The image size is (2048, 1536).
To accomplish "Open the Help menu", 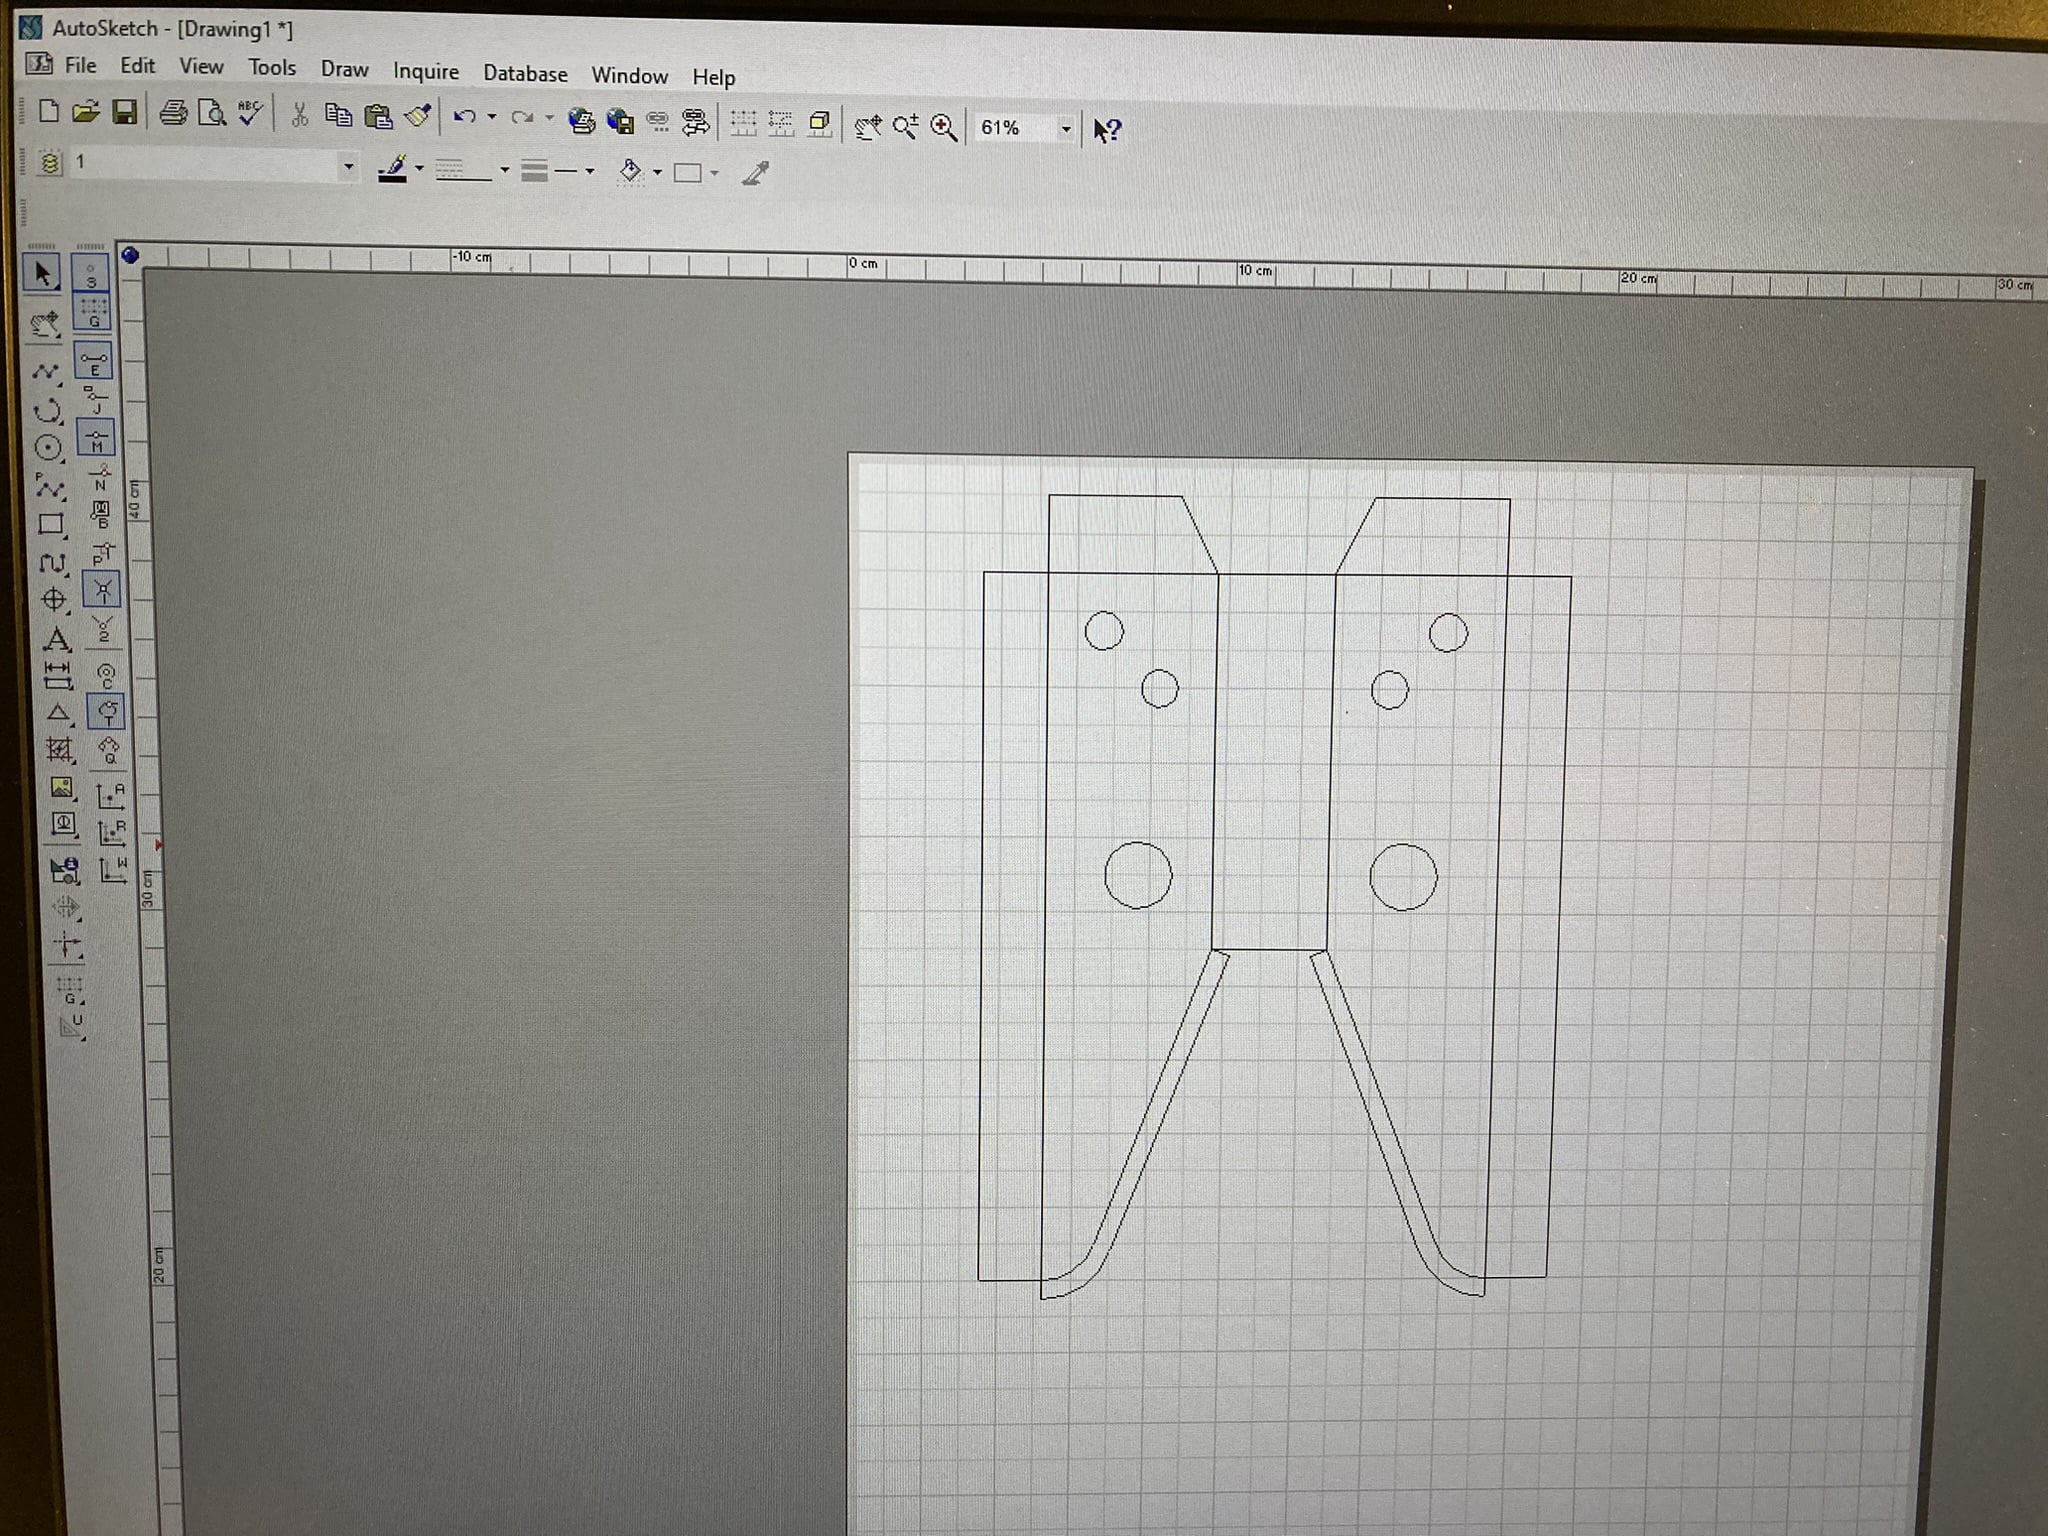I will pos(713,77).
